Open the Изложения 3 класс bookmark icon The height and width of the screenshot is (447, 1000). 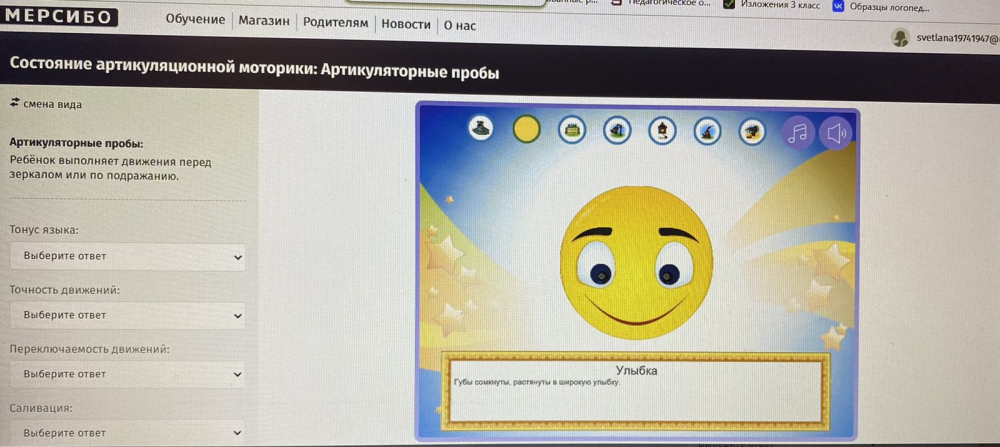pos(730,4)
